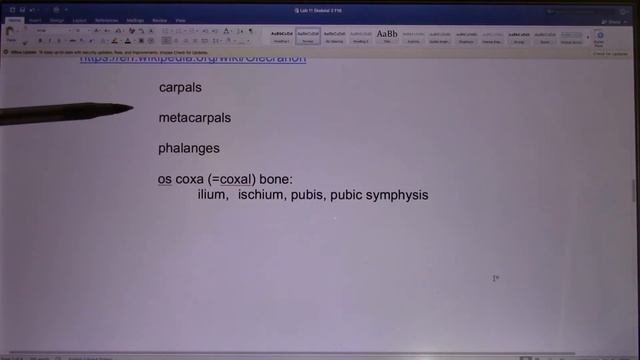Click the Undo arrow icon
640x360 pixels.
click(32, 9)
